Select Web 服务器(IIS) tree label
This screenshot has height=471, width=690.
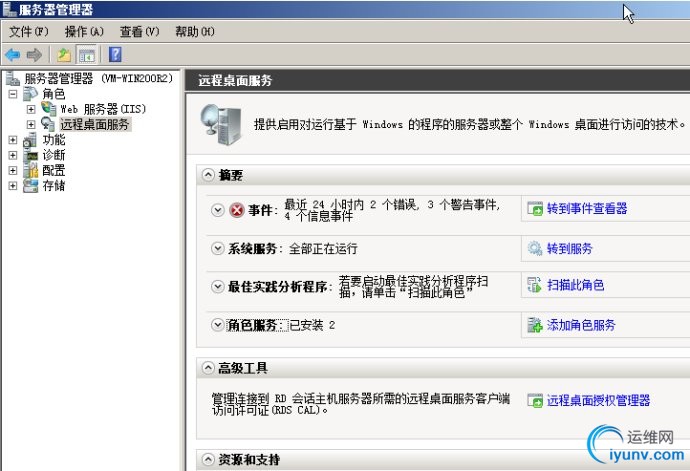[x=103, y=109]
